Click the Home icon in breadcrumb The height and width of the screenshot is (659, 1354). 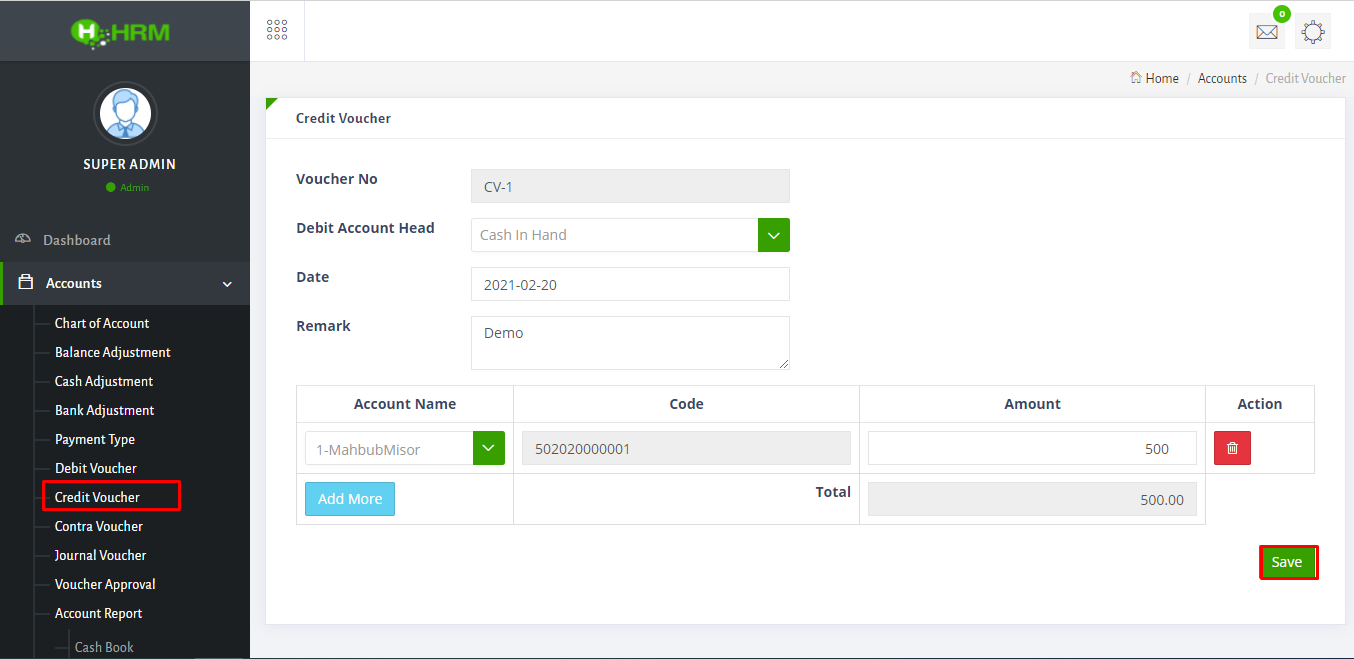click(1135, 77)
